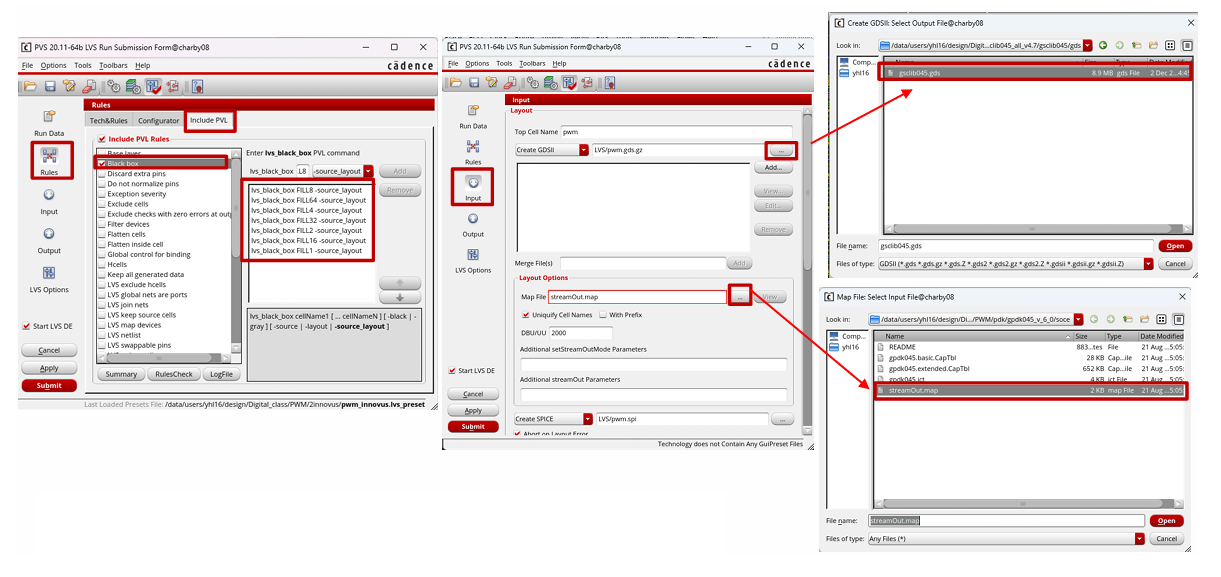The width and height of the screenshot is (1221, 577).
Task: Toggle Include PVL Rules checkbox
Action: [x=101, y=139]
